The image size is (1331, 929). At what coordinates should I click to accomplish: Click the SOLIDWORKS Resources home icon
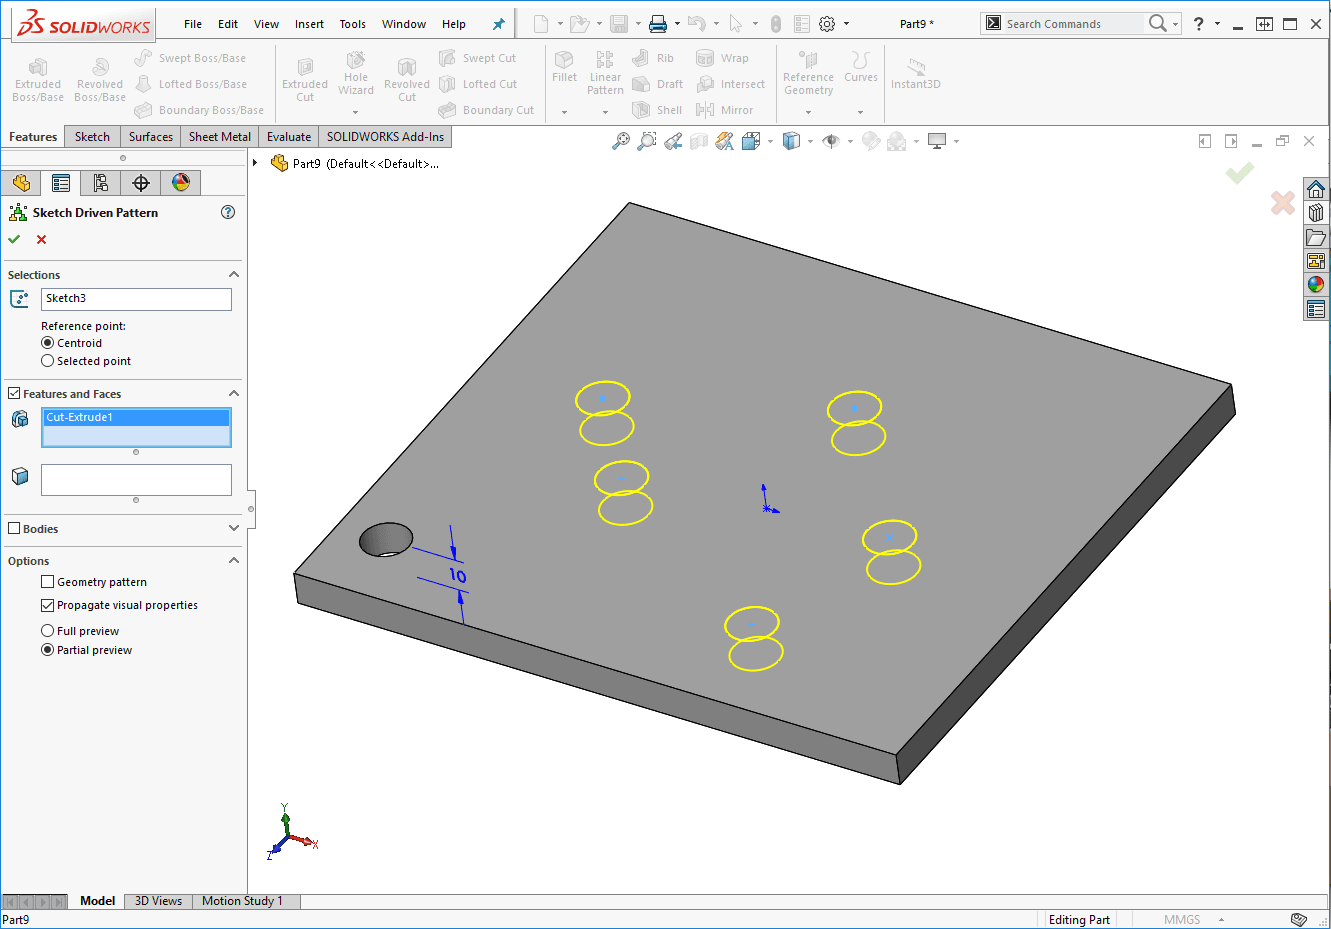1316,189
